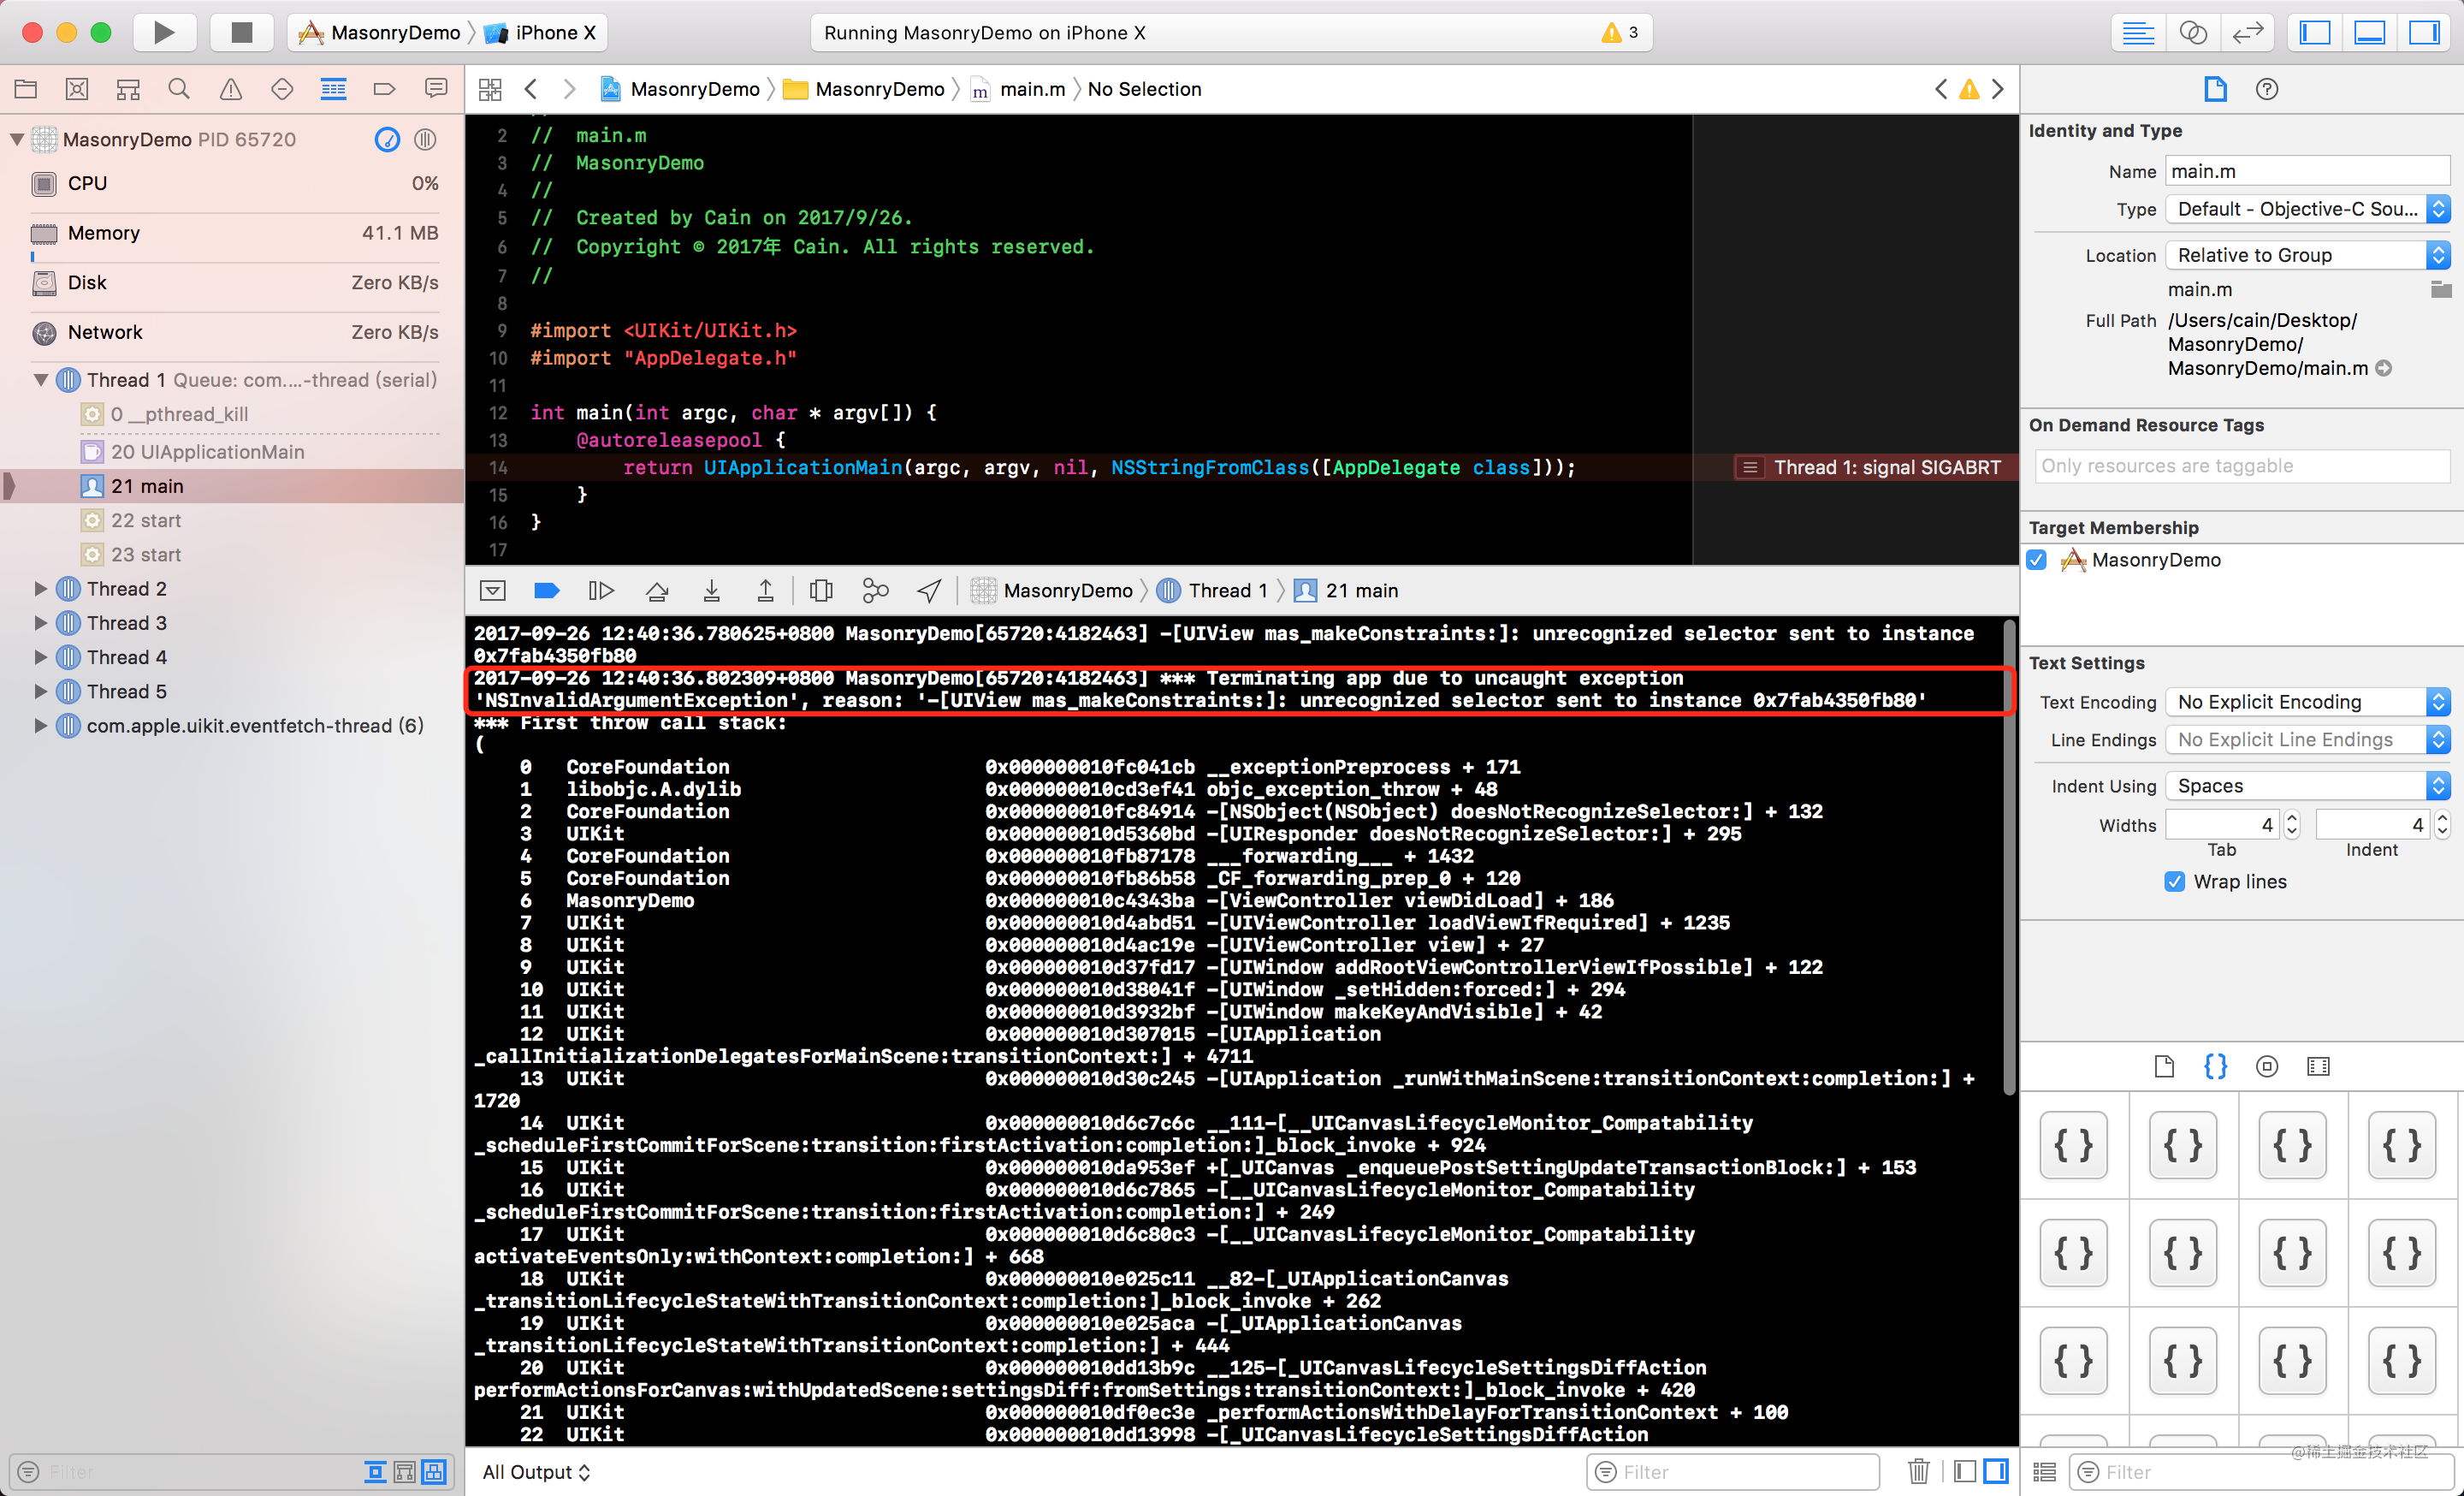
Task: Show the Object library
Action: coord(2266,1066)
